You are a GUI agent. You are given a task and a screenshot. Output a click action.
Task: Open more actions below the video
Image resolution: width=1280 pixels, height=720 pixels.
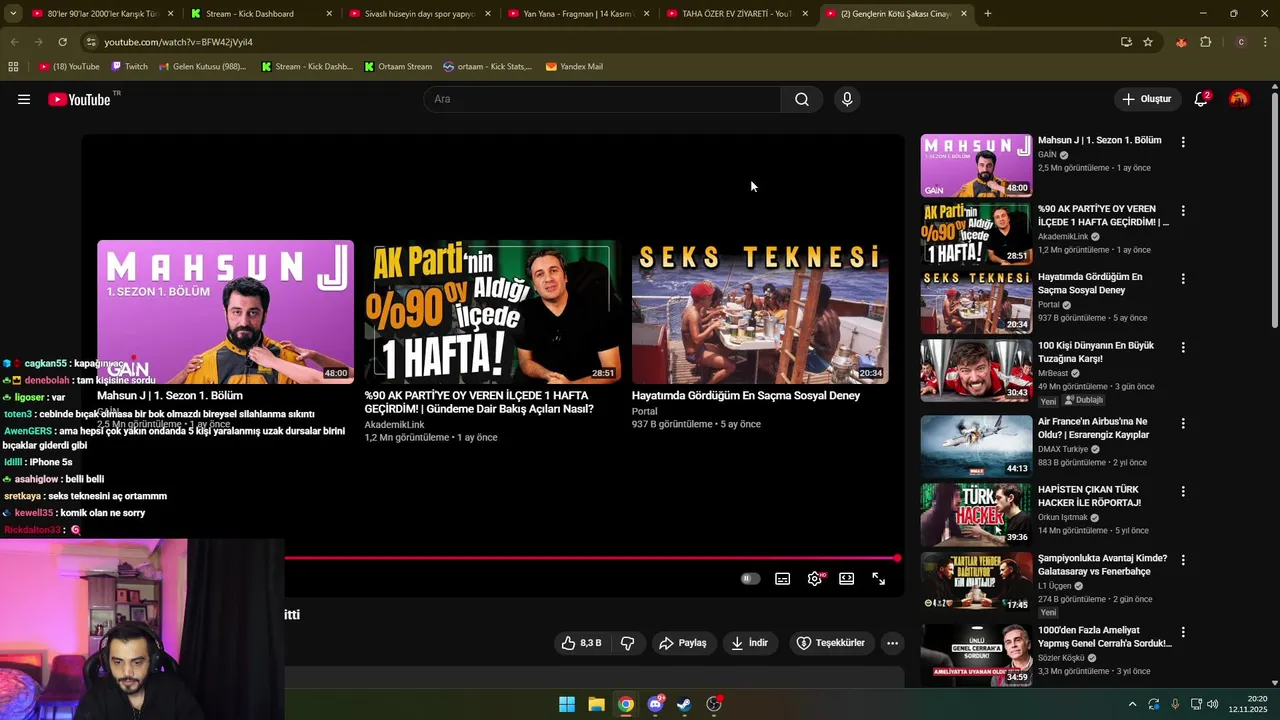[x=893, y=643]
